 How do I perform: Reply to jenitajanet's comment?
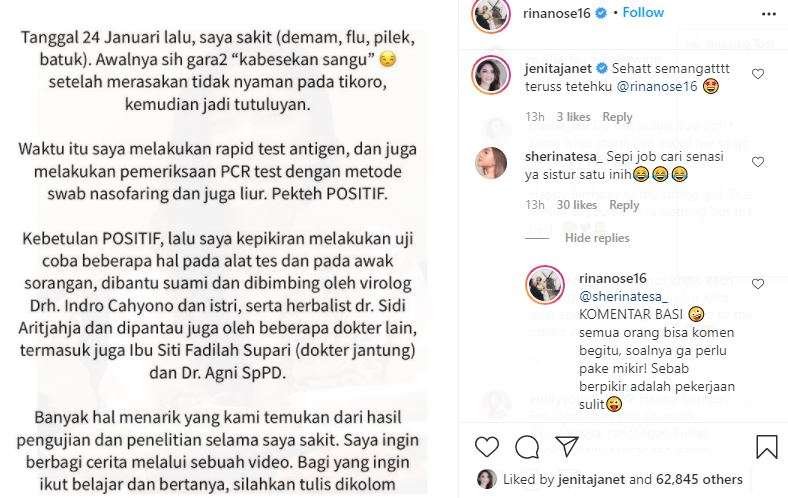617,117
